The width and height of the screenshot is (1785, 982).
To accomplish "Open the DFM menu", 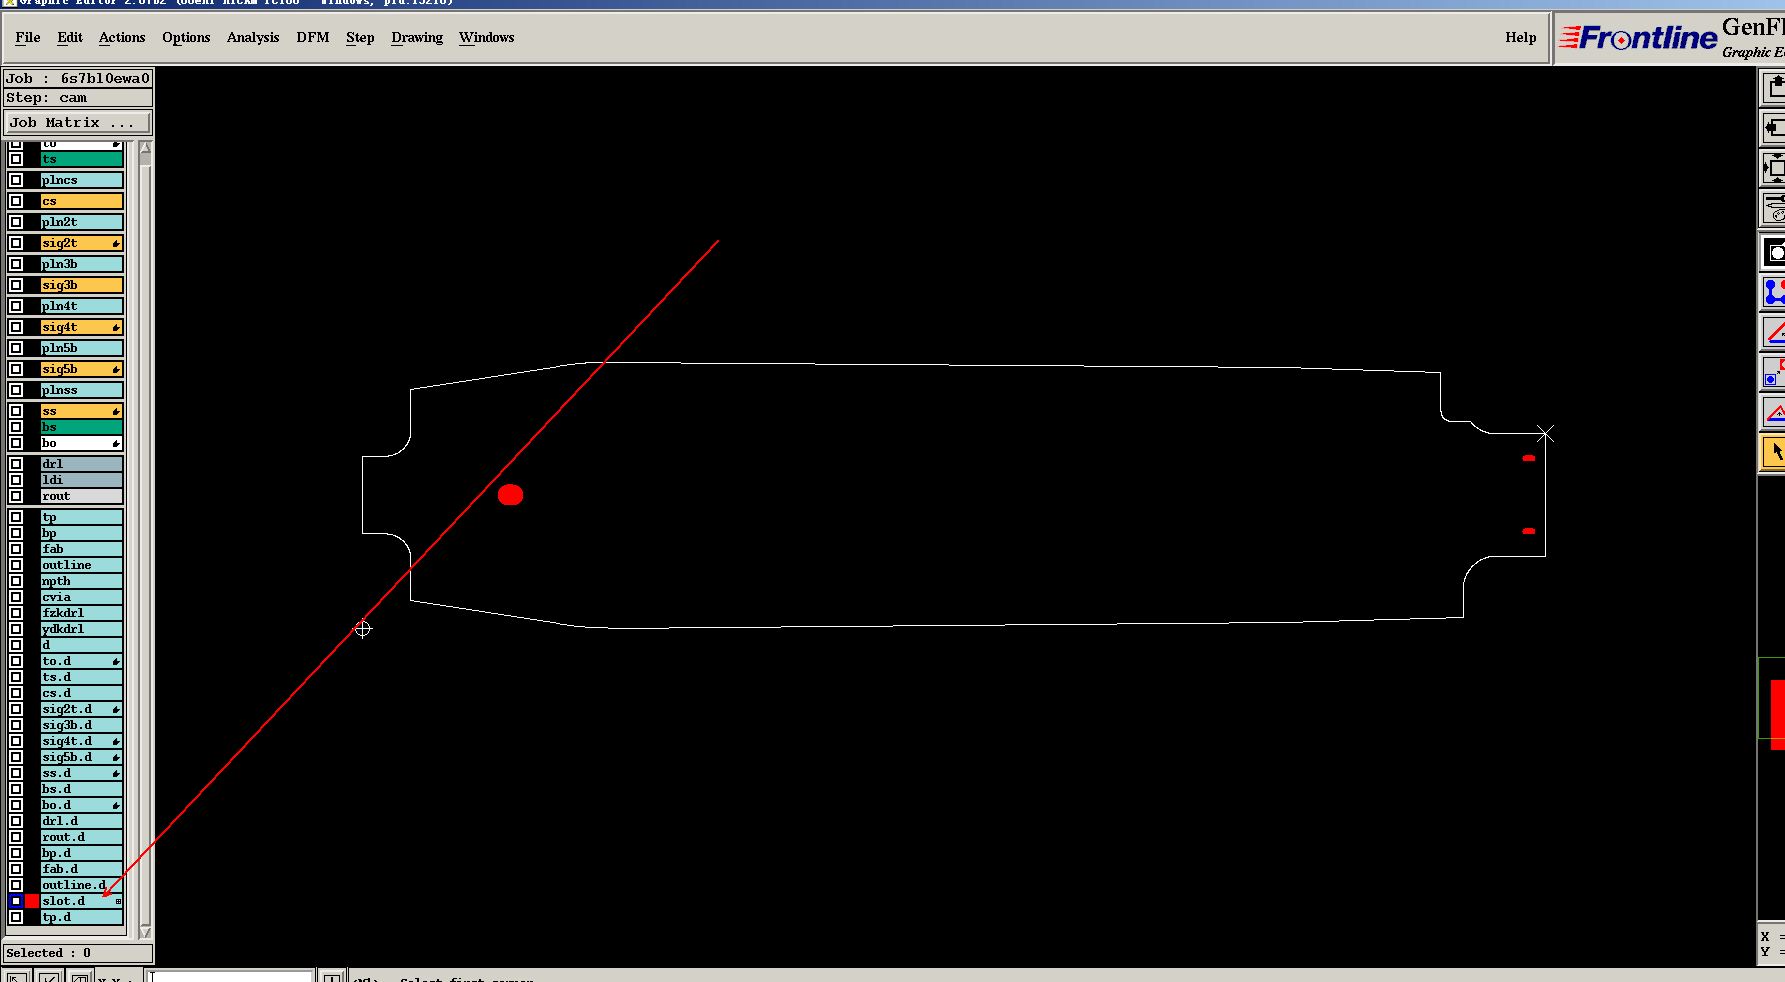I will click(x=313, y=37).
